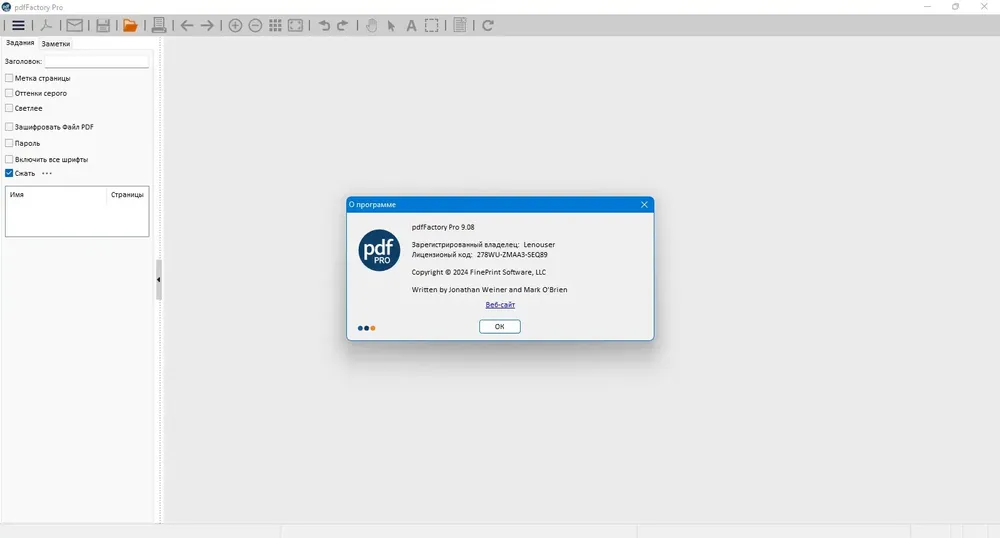Click the license code 278WU-ZMAA3-SEQ89 text
Image resolution: width=1000 pixels, height=538 pixels.
[512, 254]
